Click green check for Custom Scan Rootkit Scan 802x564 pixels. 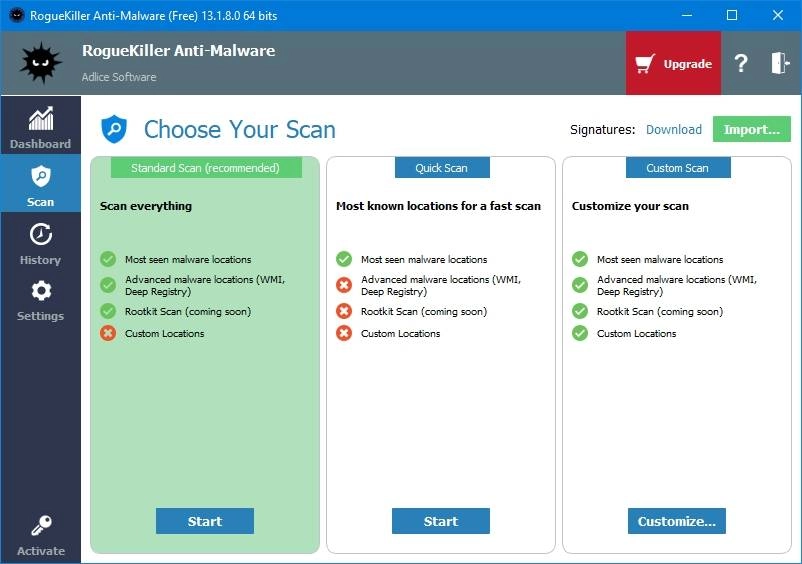tap(580, 311)
